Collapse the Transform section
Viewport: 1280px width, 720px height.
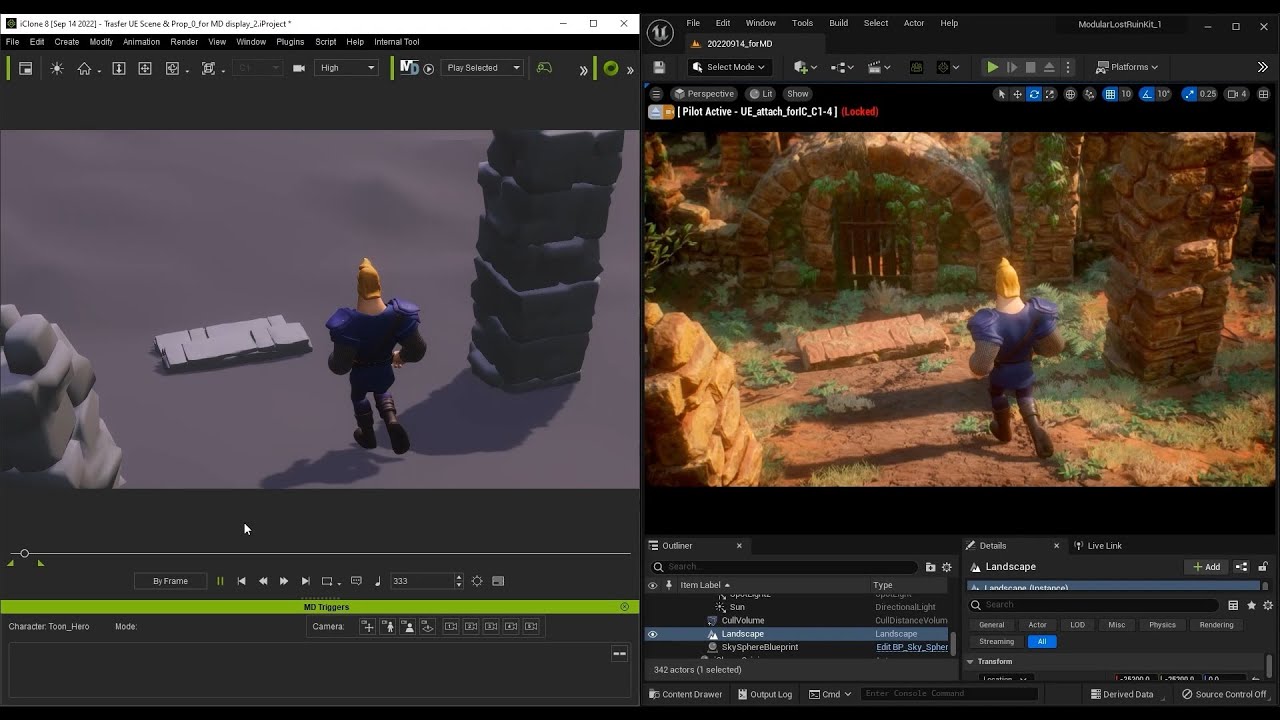(x=970, y=661)
